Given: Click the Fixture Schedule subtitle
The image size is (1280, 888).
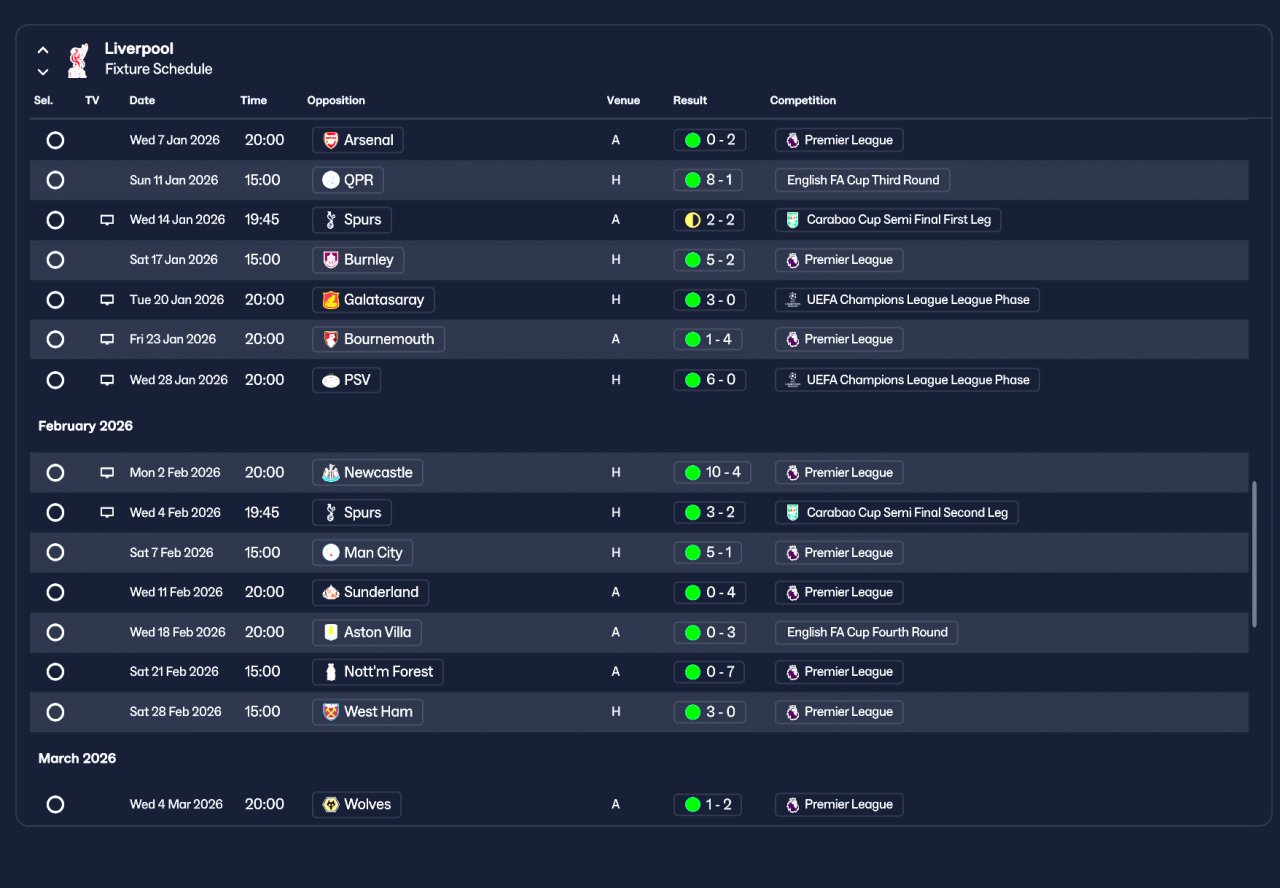Looking at the screenshot, I should [x=158, y=70].
